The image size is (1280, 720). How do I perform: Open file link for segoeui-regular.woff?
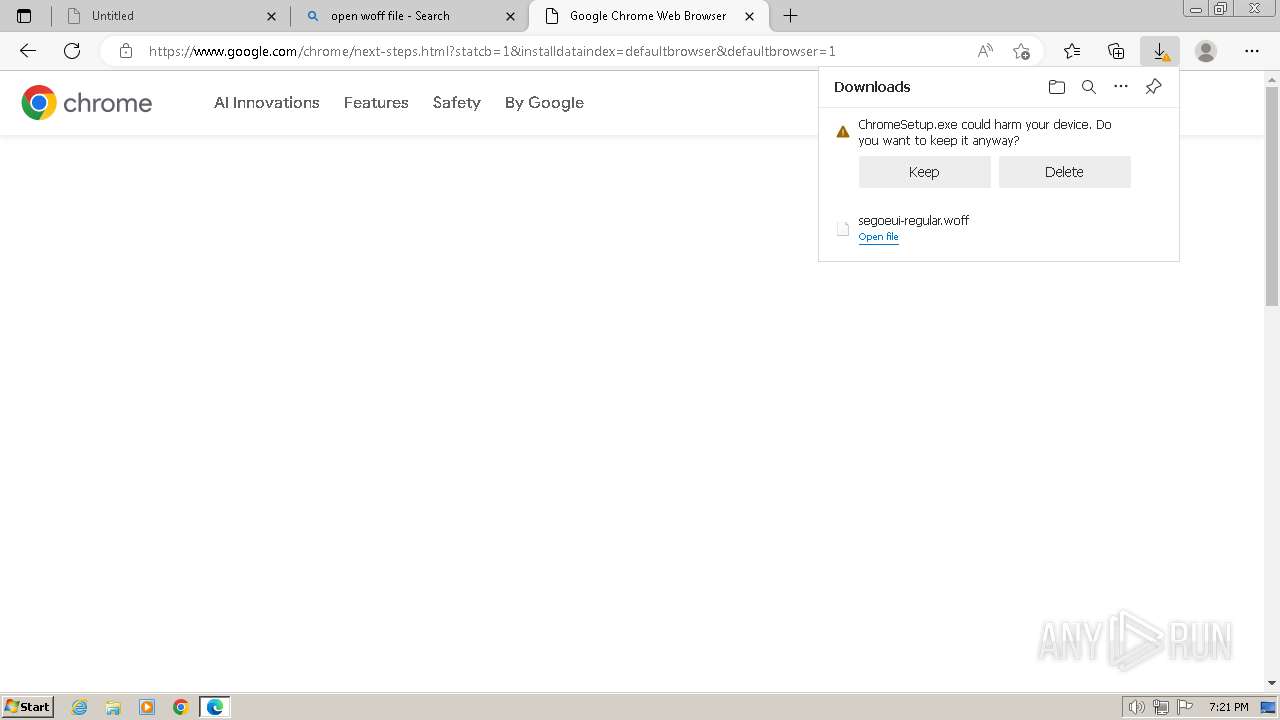(x=878, y=237)
